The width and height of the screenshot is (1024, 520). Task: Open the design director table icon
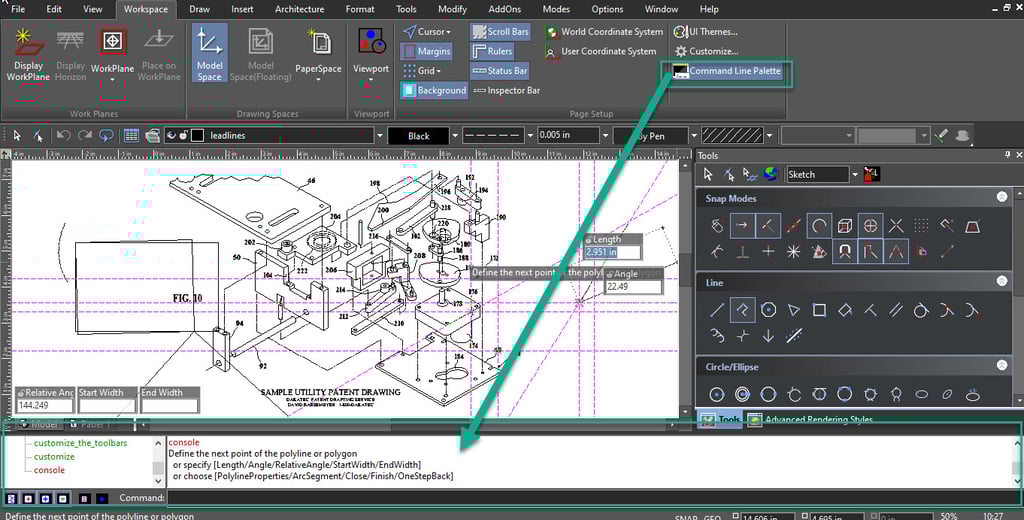(x=131, y=135)
